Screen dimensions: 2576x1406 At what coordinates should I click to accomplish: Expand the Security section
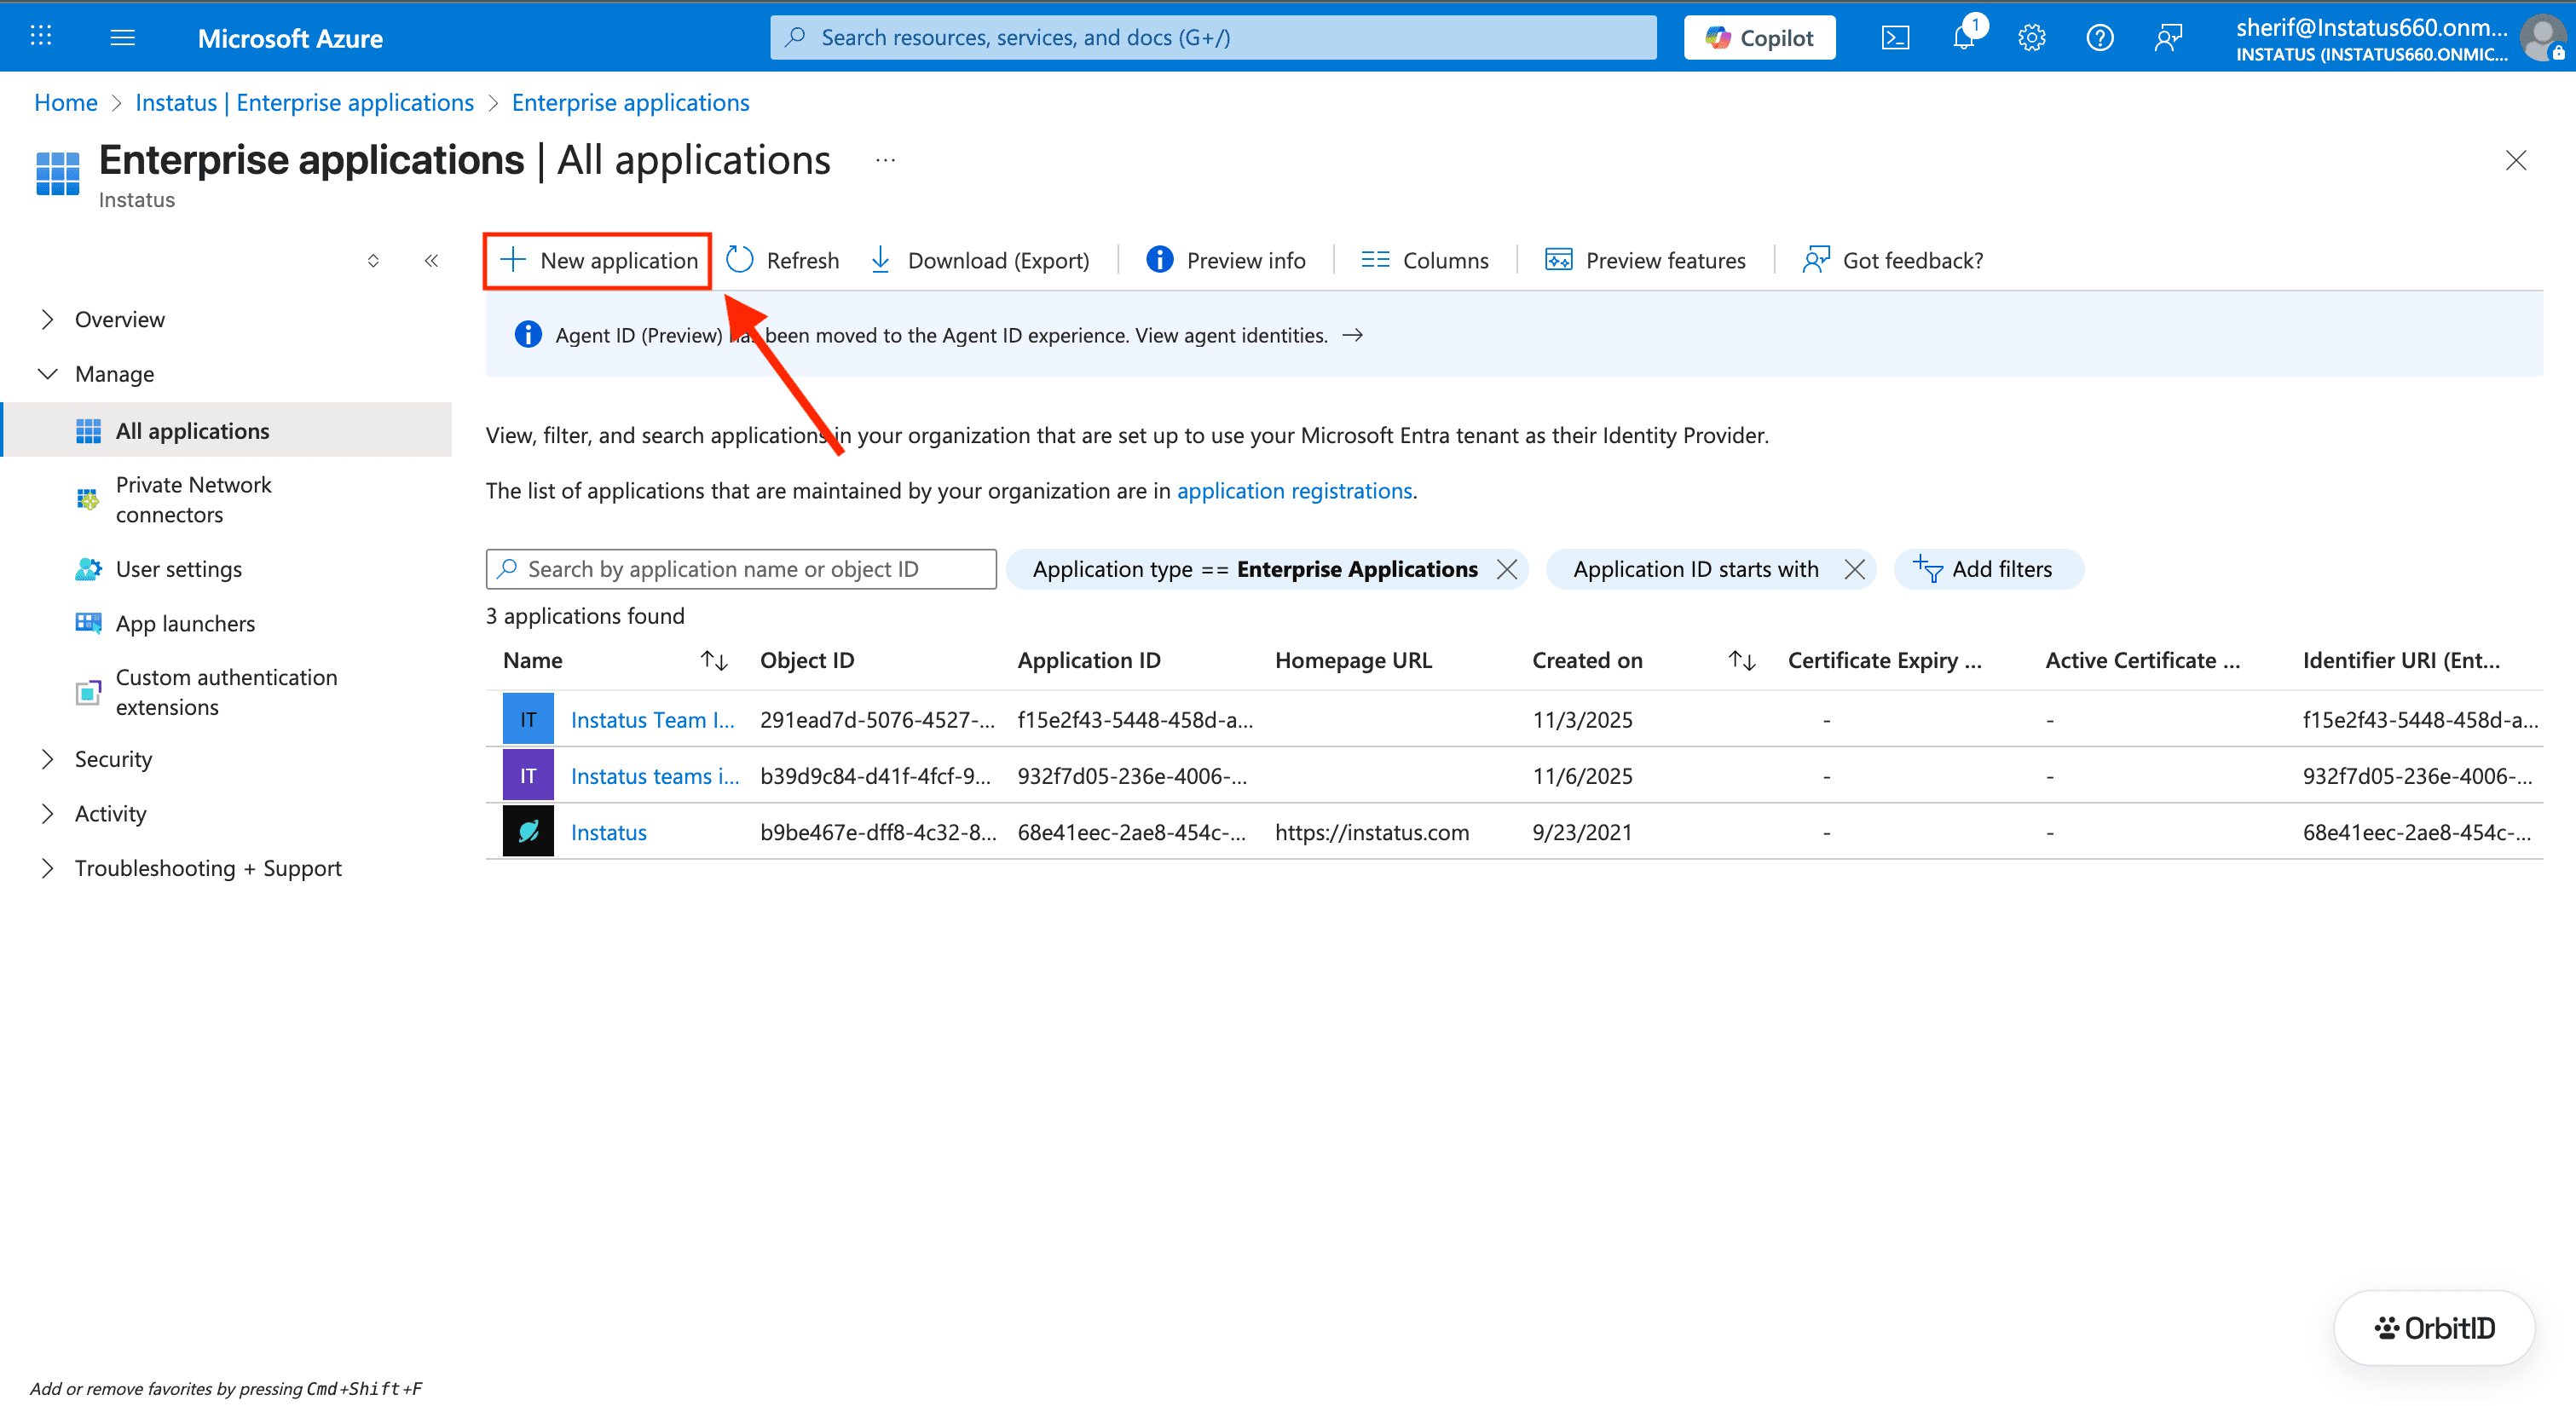coord(47,759)
